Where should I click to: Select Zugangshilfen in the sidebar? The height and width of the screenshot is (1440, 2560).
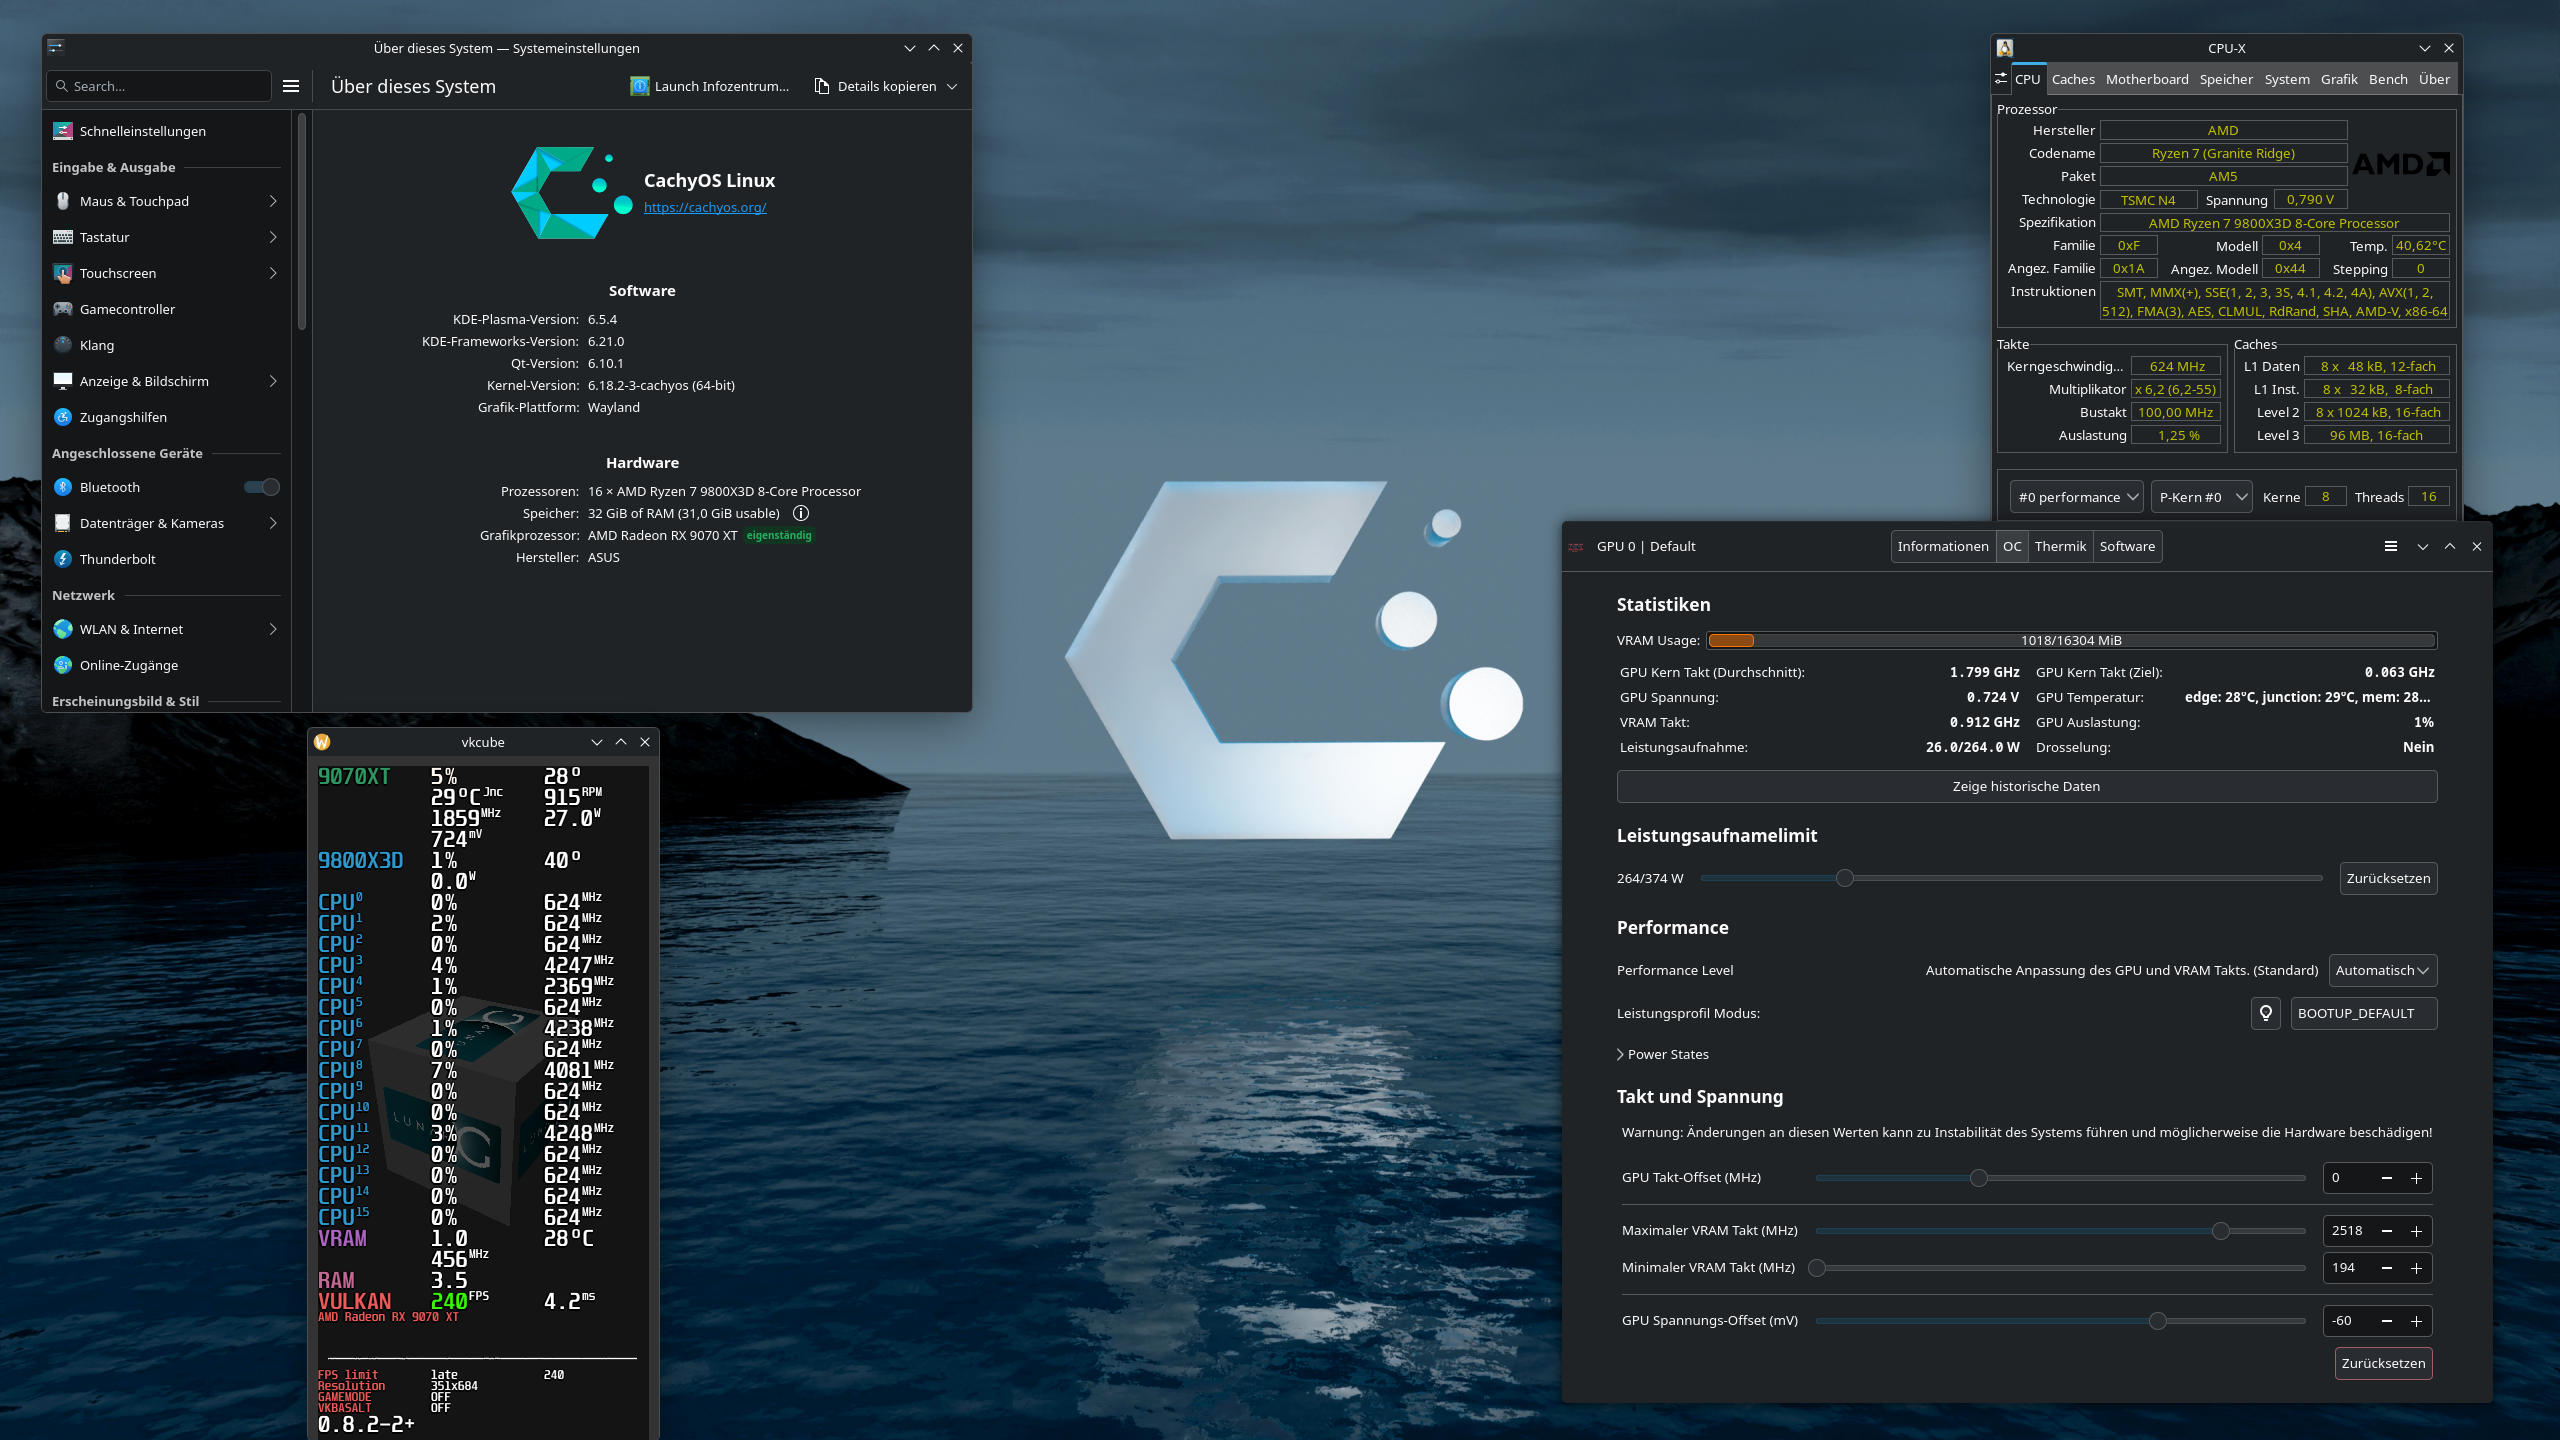tap(167, 417)
